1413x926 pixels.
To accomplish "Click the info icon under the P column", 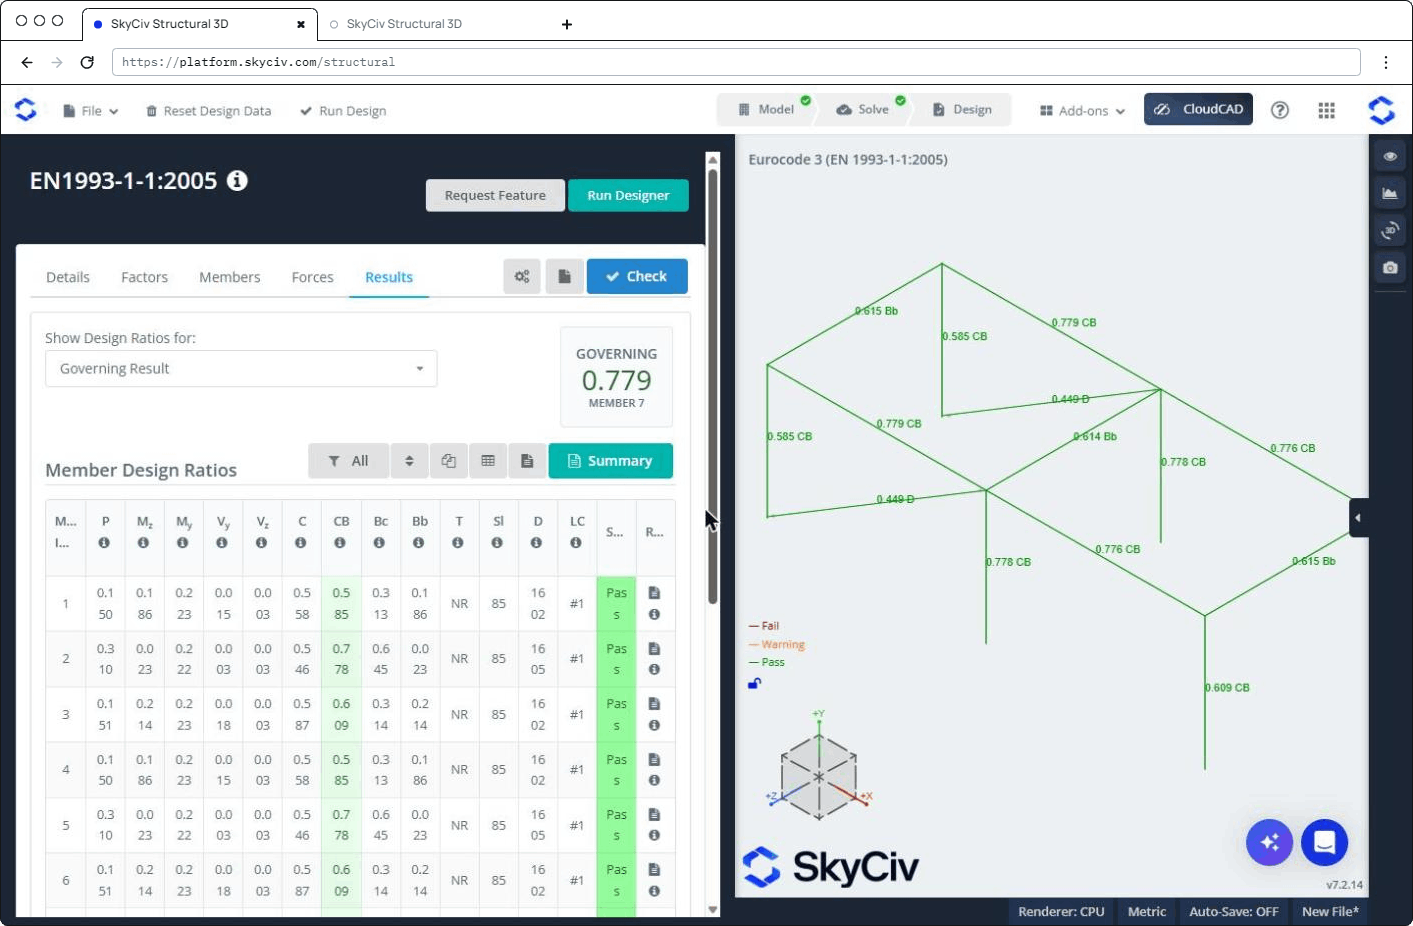I will pos(104,543).
